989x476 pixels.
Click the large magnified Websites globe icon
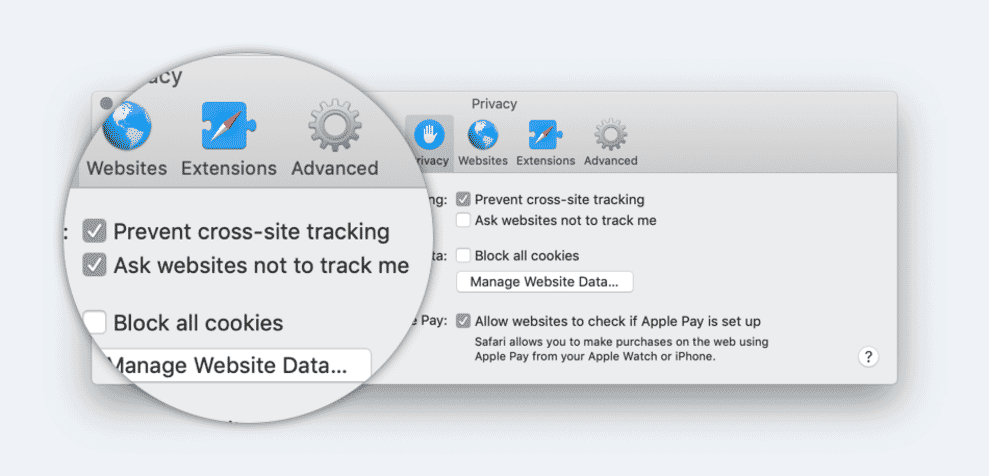[127, 125]
